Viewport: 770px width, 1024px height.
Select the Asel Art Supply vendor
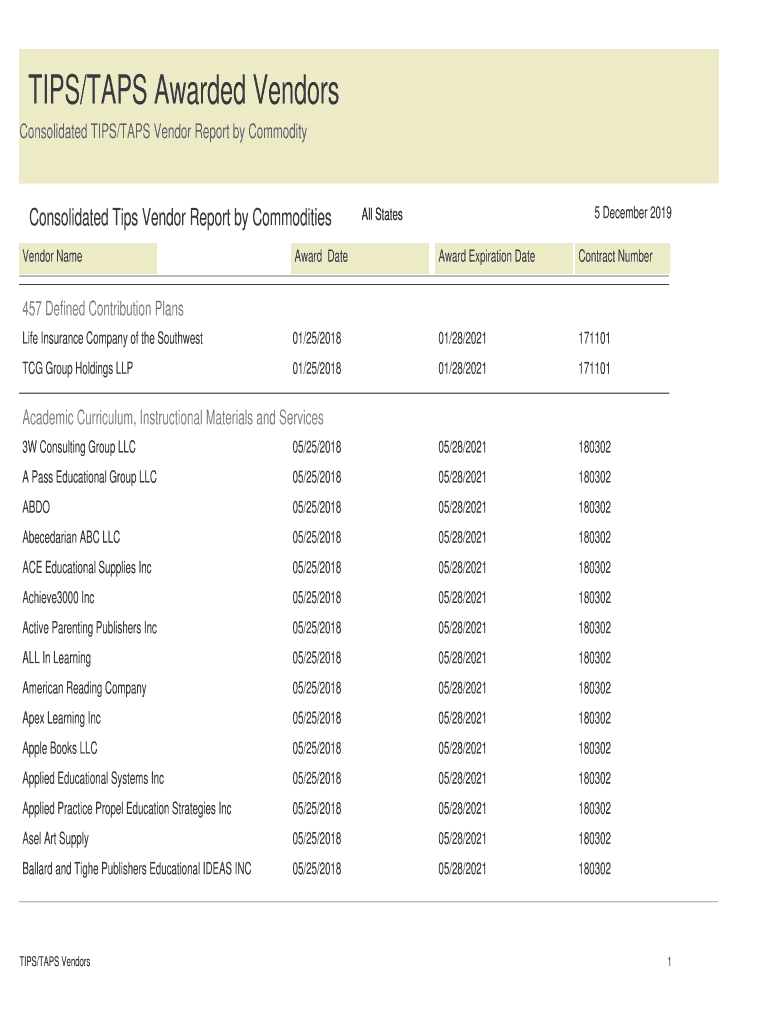click(56, 839)
